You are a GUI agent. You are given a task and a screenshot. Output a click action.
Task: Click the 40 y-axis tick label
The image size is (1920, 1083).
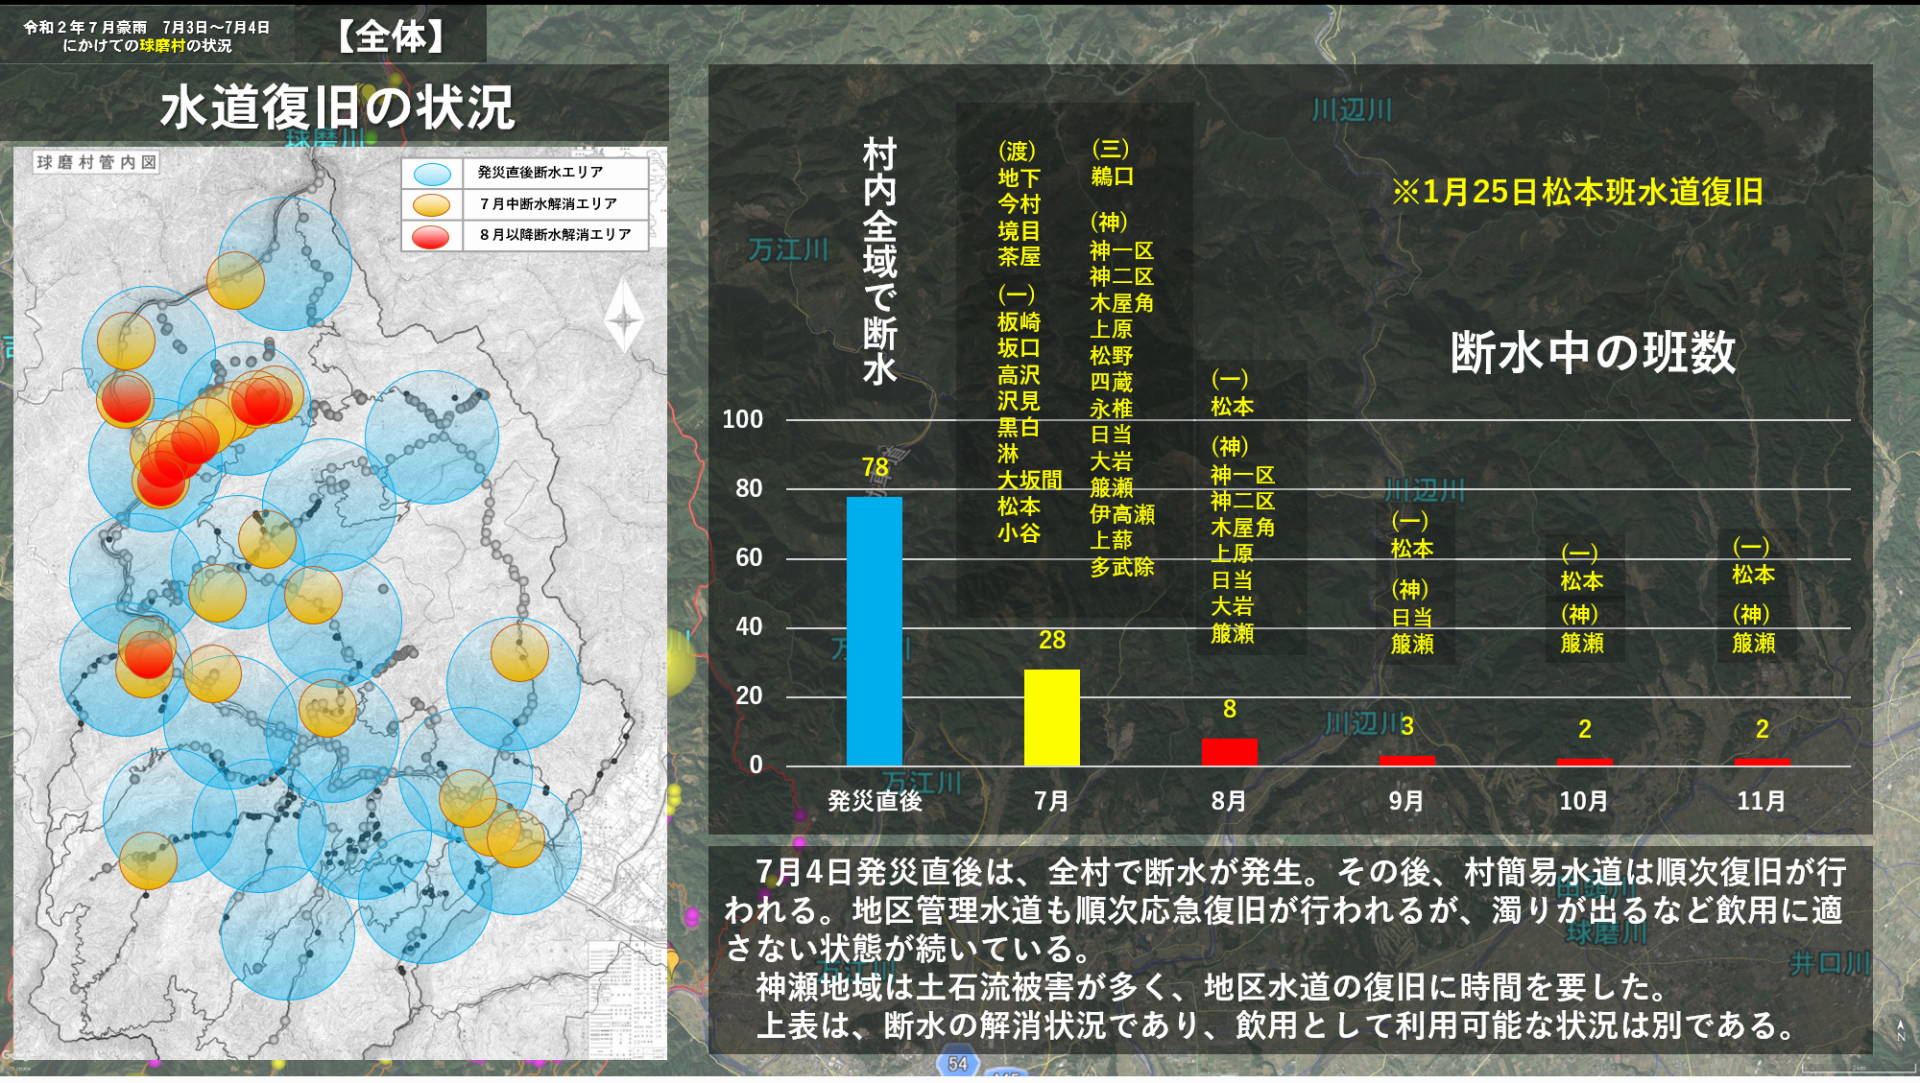(x=749, y=627)
